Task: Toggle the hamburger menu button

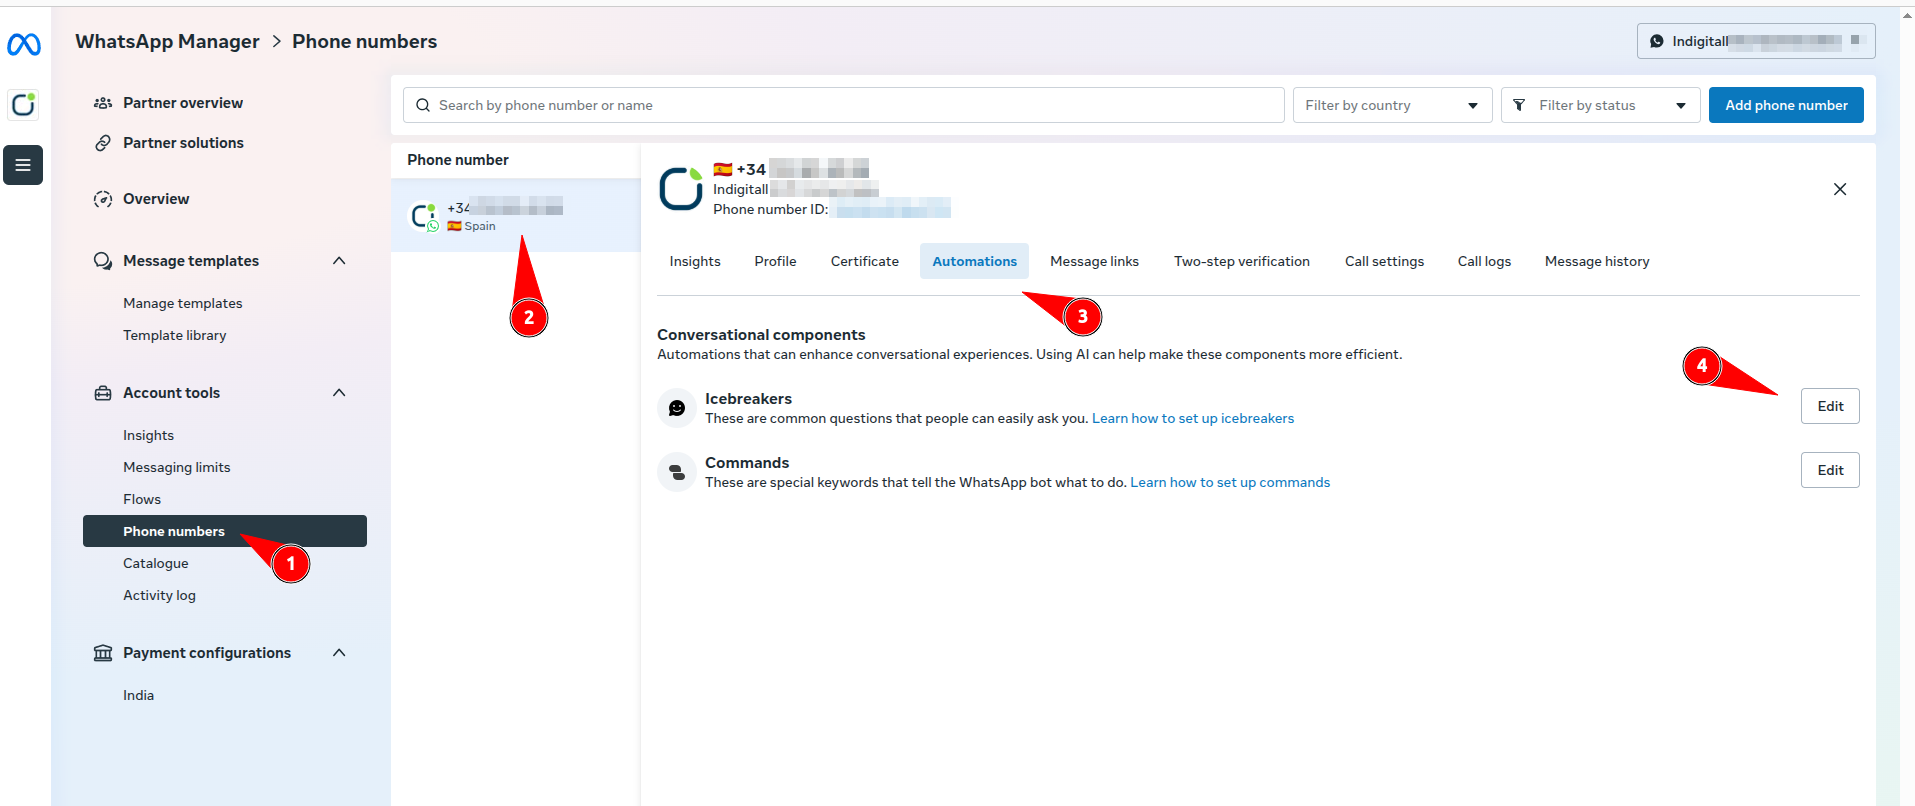Action: 23,165
